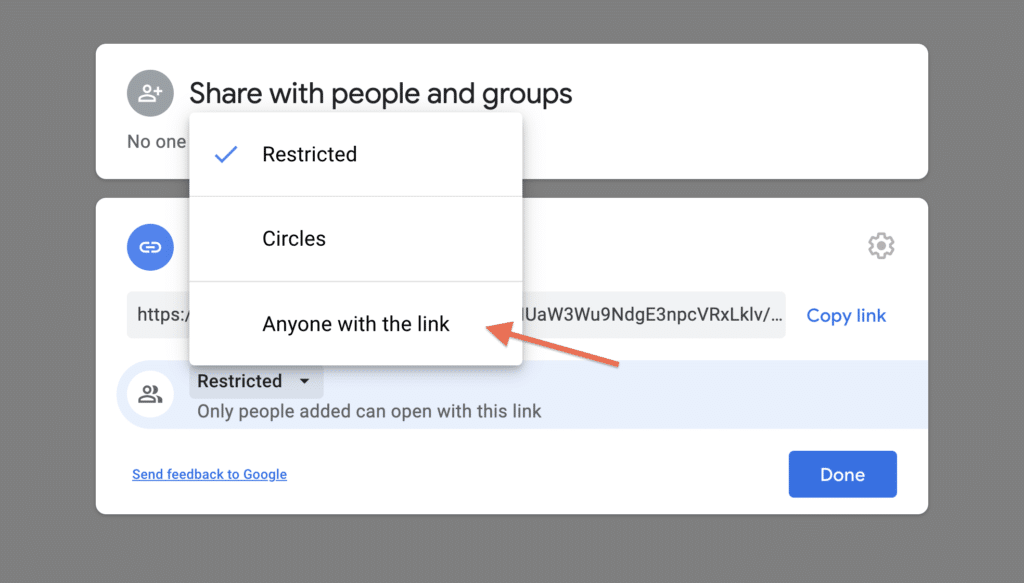The image size is (1024, 583).
Task: Open the Restricted access dropdown label
Action: tap(240, 381)
